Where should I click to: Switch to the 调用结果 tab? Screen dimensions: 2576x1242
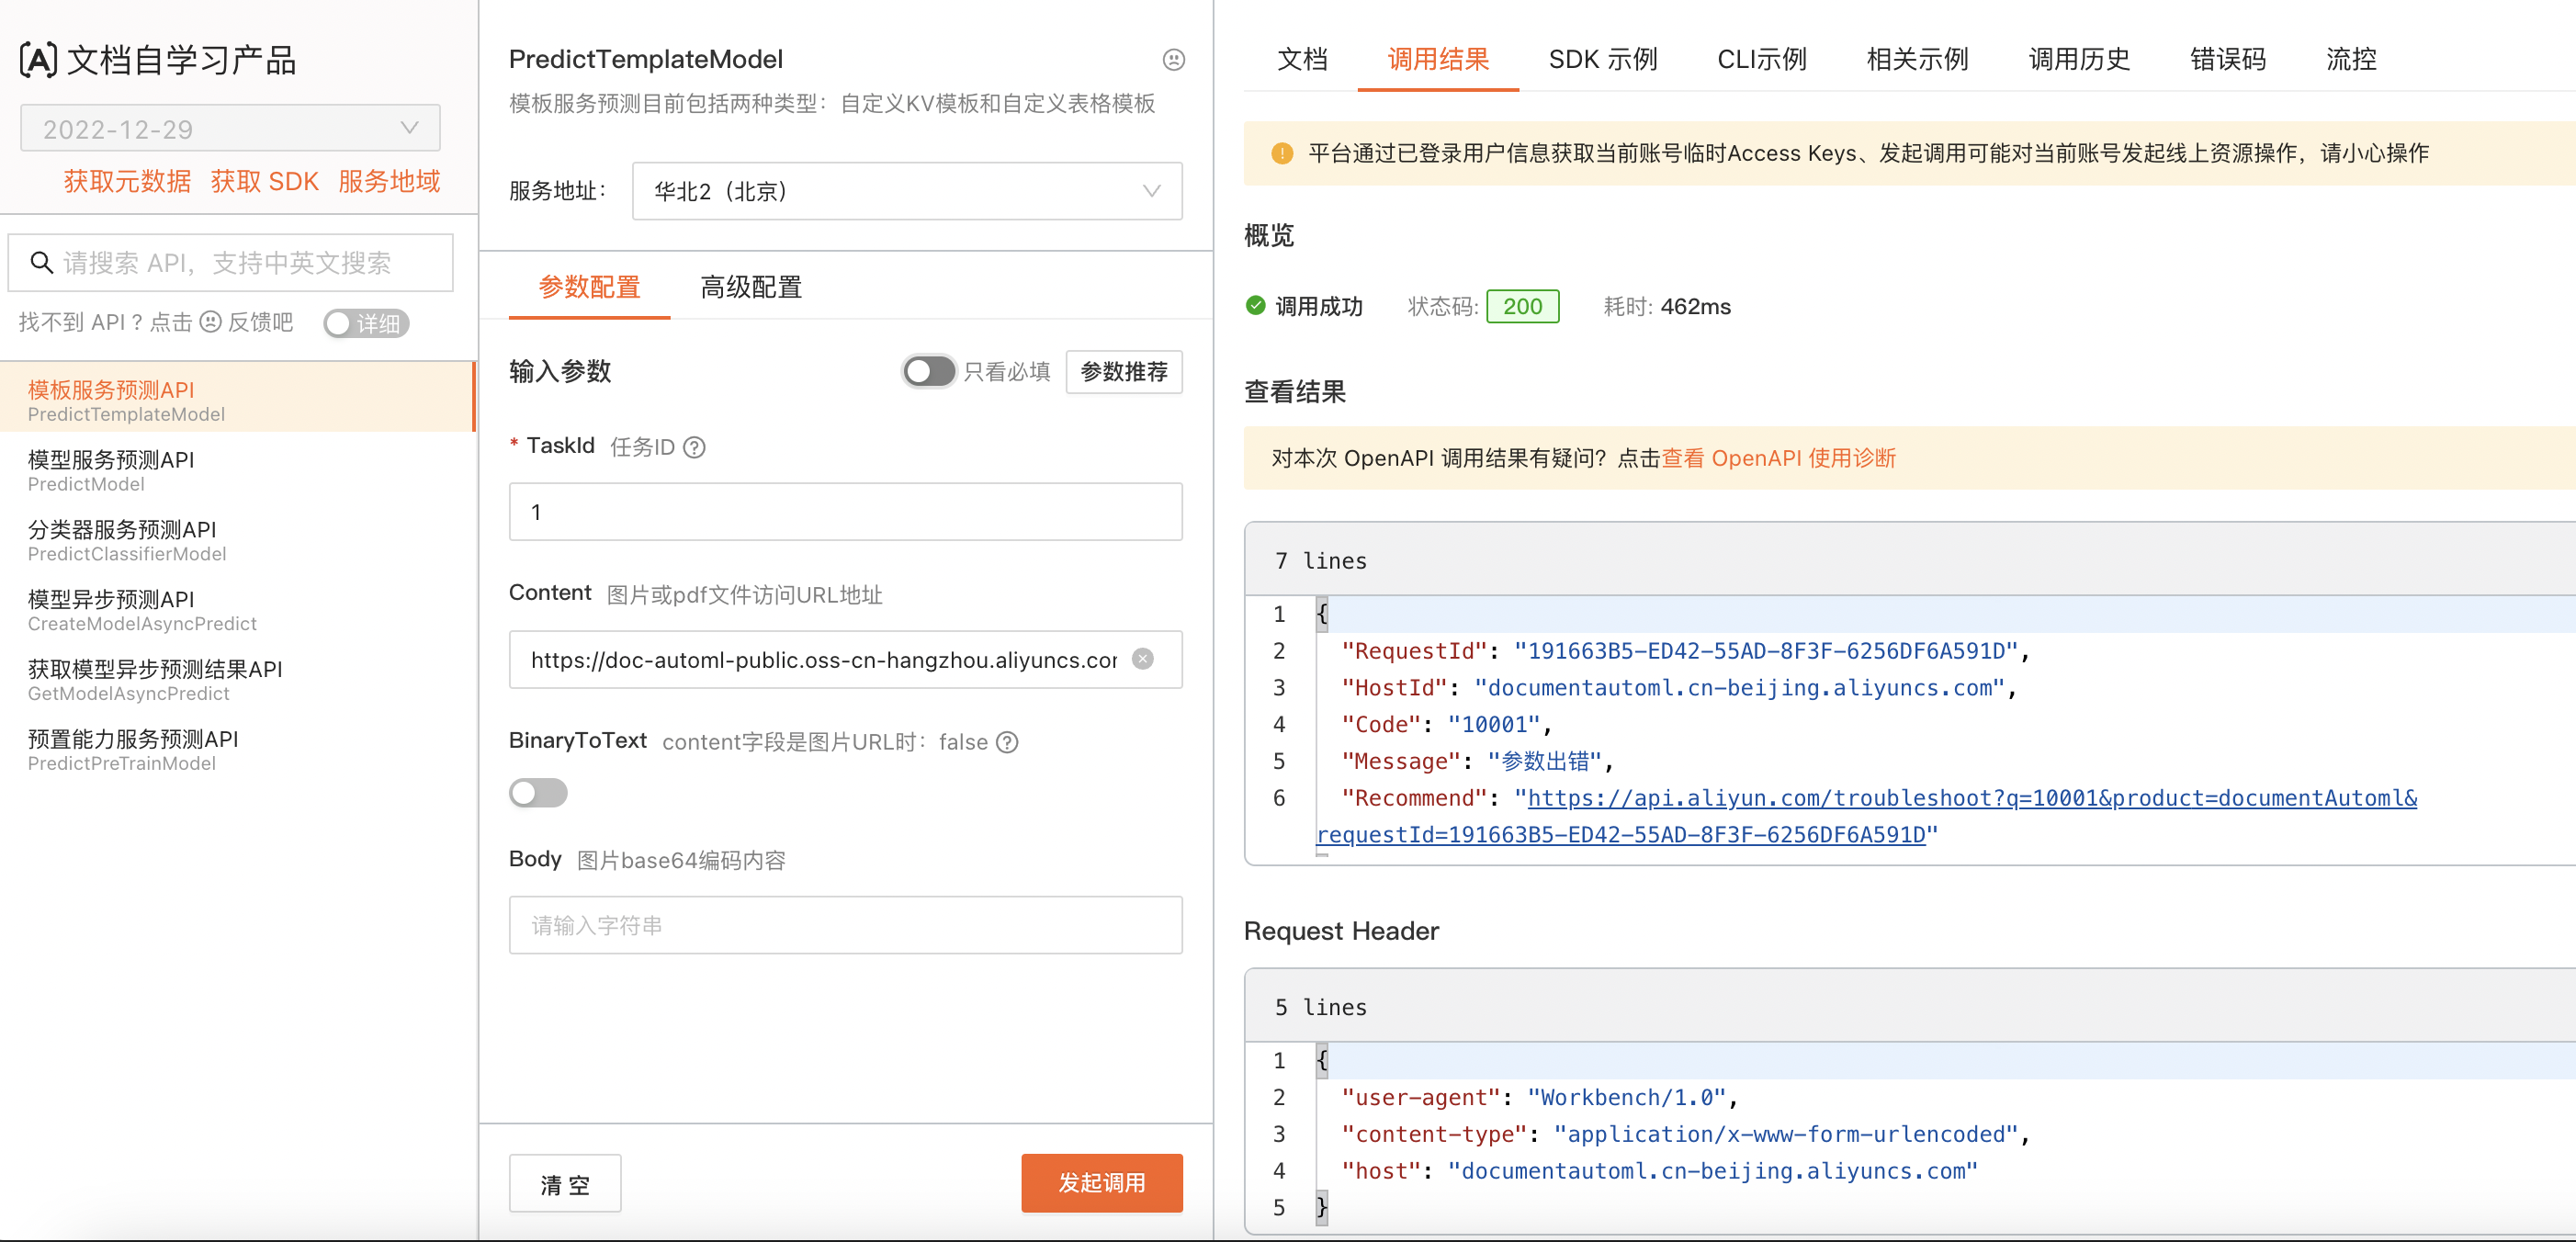1438,59
